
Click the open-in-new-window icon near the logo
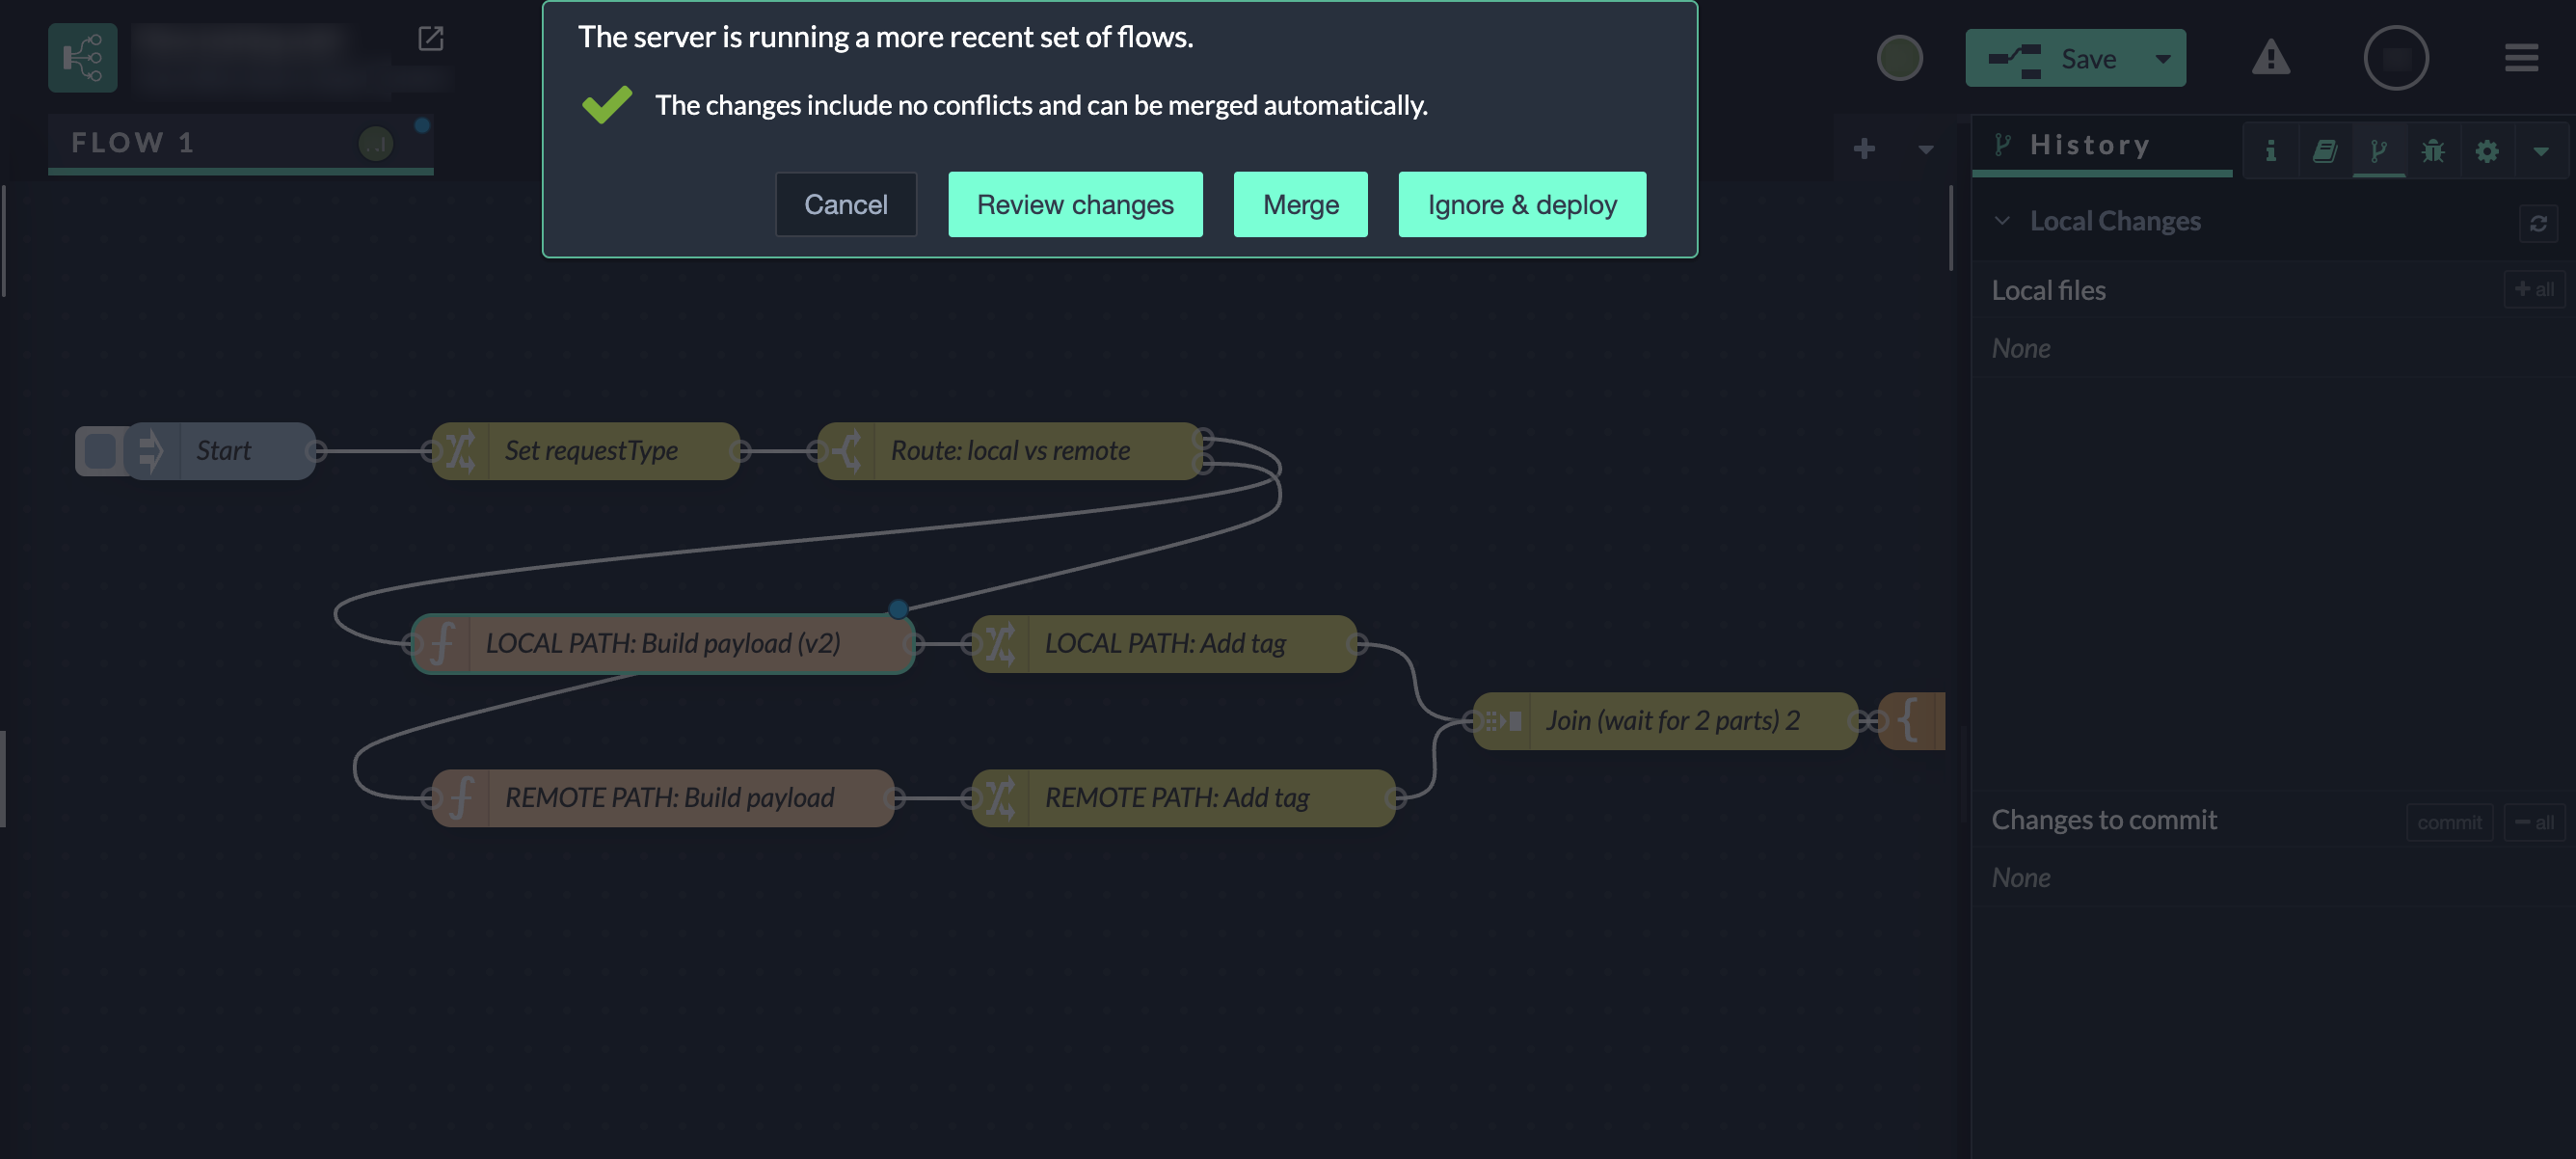[430, 38]
